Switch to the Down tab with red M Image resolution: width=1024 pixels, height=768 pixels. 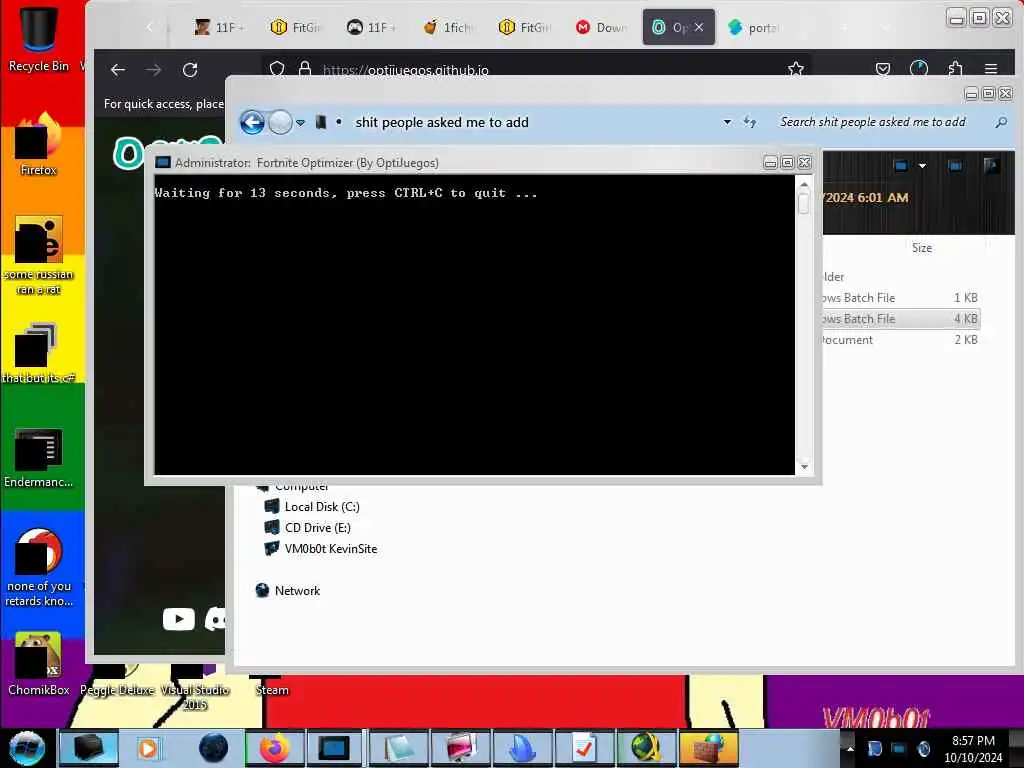[600, 27]
